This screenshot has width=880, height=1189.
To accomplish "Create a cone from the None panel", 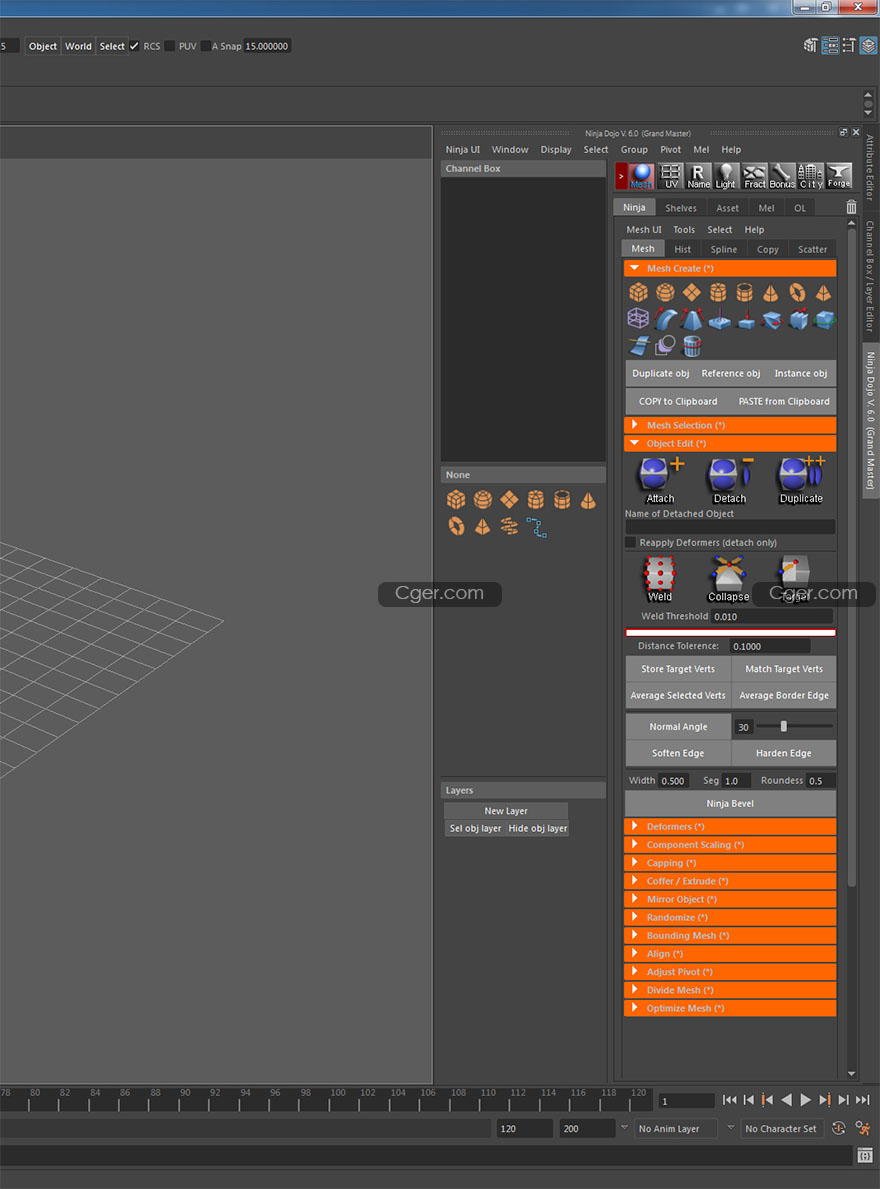I will [588, 500].
